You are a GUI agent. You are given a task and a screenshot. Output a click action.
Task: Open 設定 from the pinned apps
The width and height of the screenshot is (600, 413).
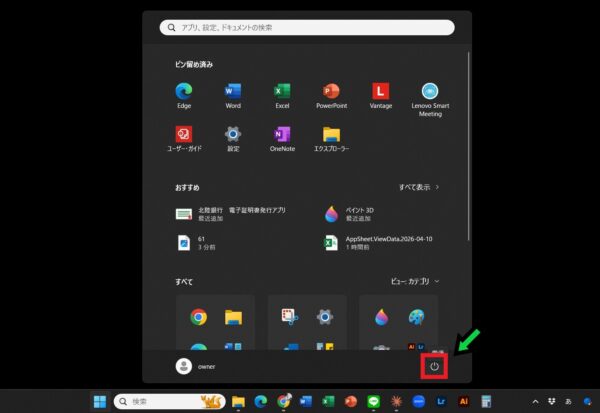click(x=233, y=139)
